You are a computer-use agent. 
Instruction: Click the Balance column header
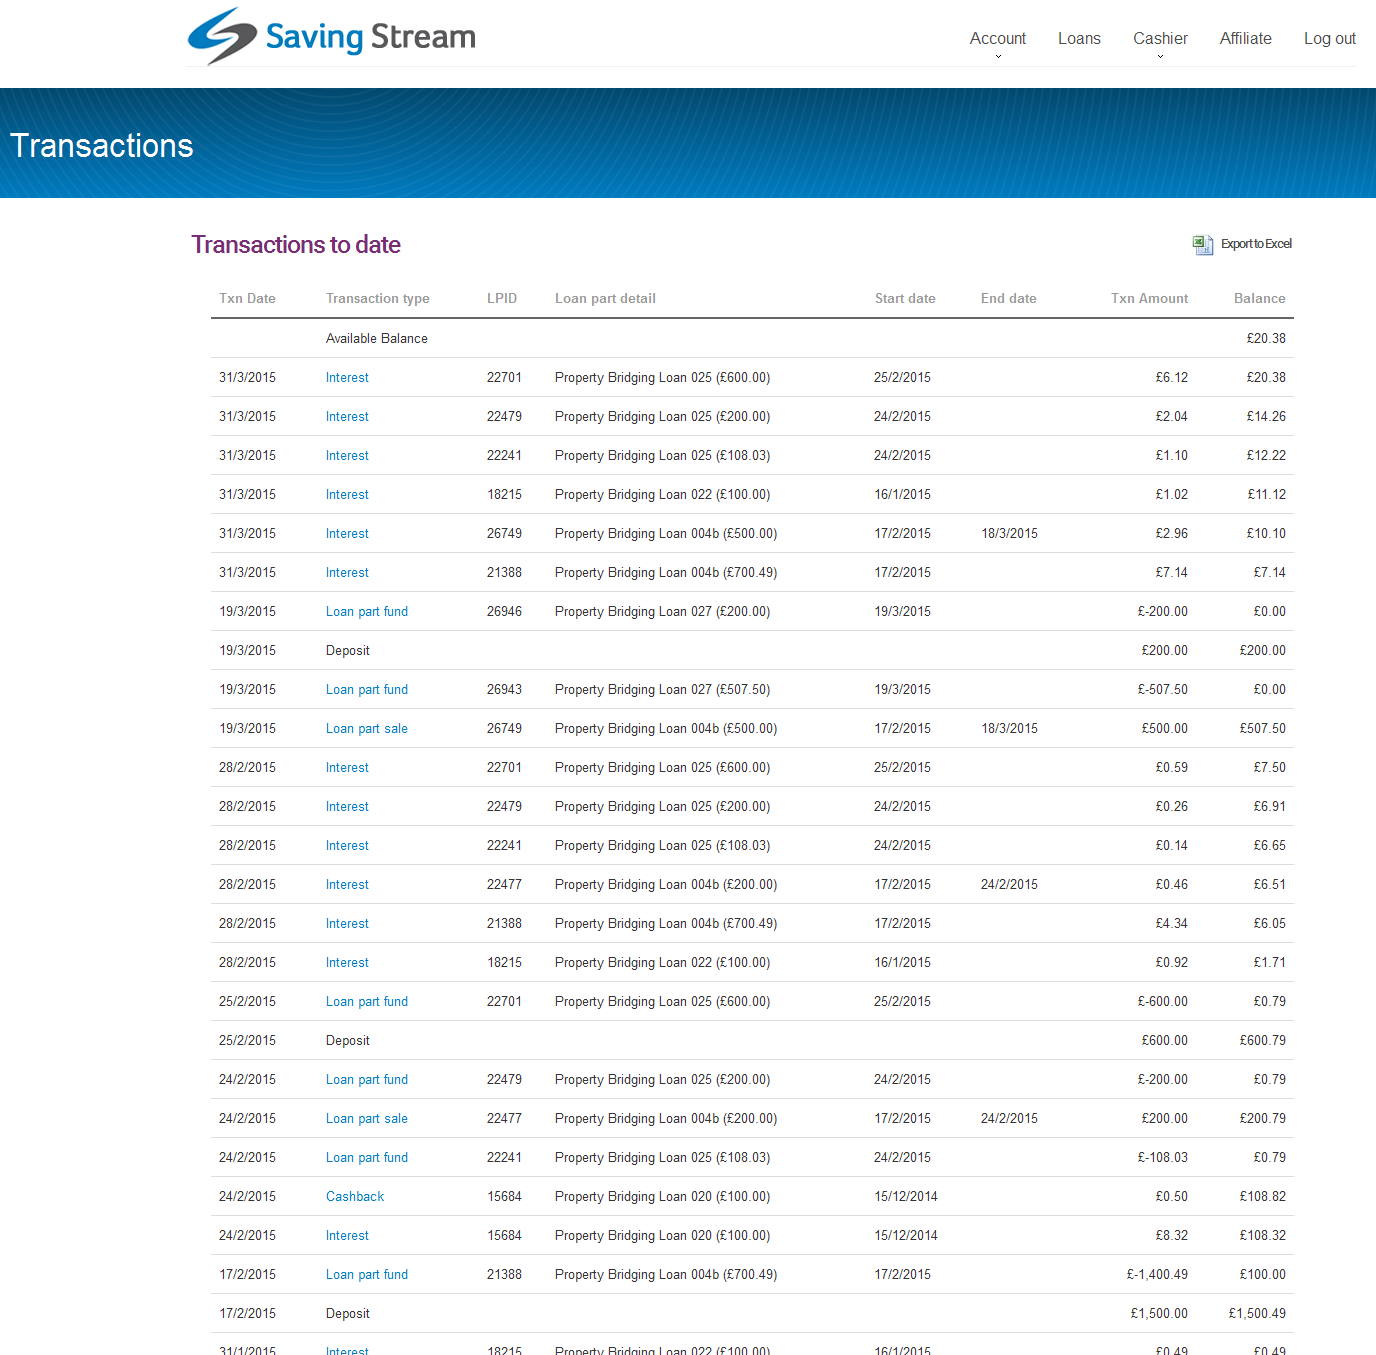[1259, 298]
